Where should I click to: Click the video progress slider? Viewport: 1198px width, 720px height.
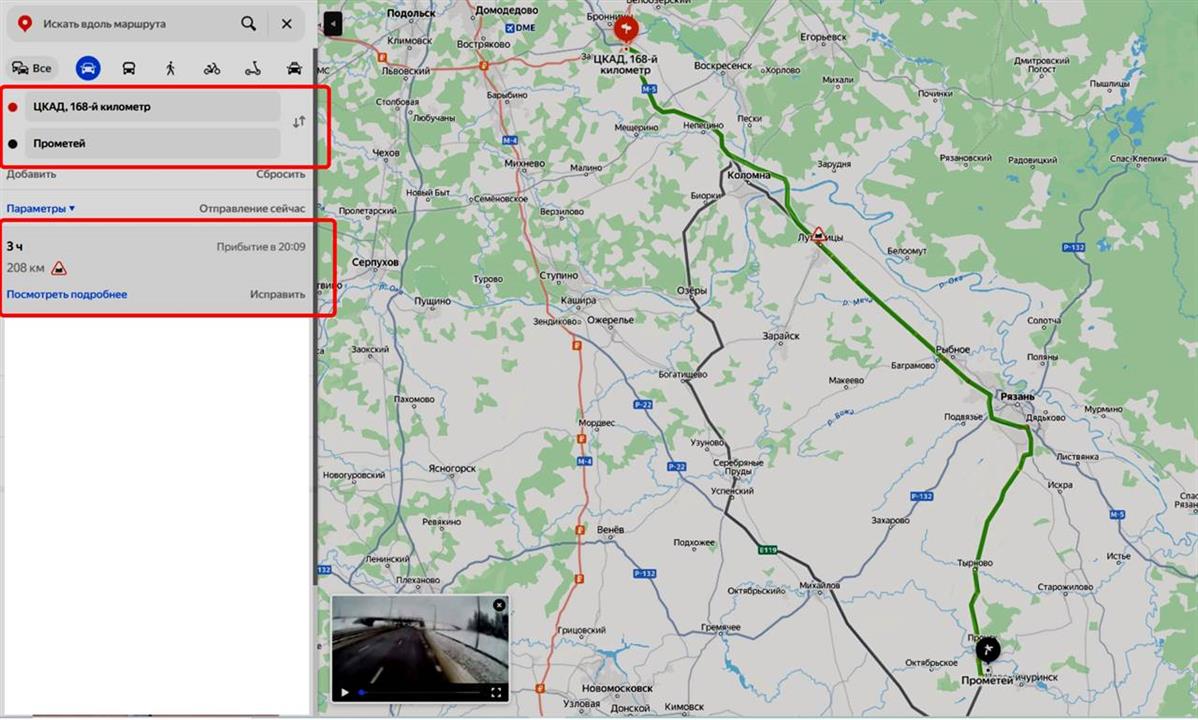(x=420, y=691)
